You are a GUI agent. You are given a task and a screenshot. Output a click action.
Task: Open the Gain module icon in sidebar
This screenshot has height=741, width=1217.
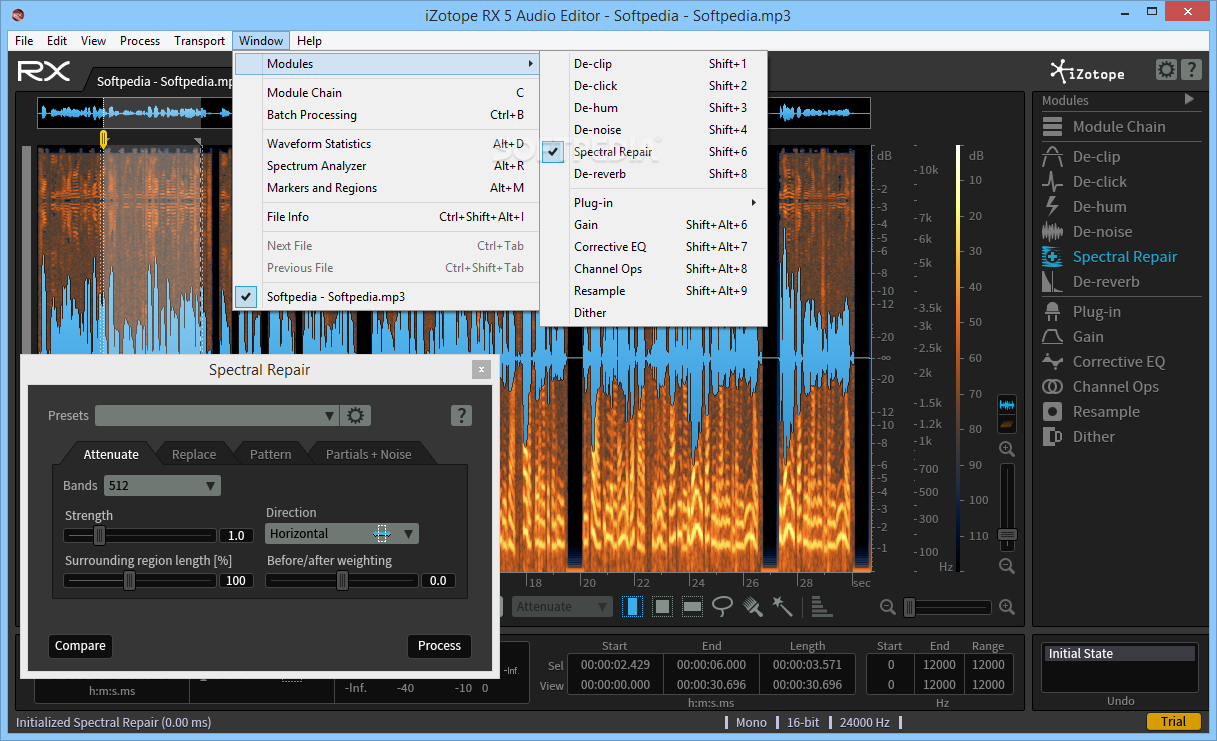[x=1052, y=337]
